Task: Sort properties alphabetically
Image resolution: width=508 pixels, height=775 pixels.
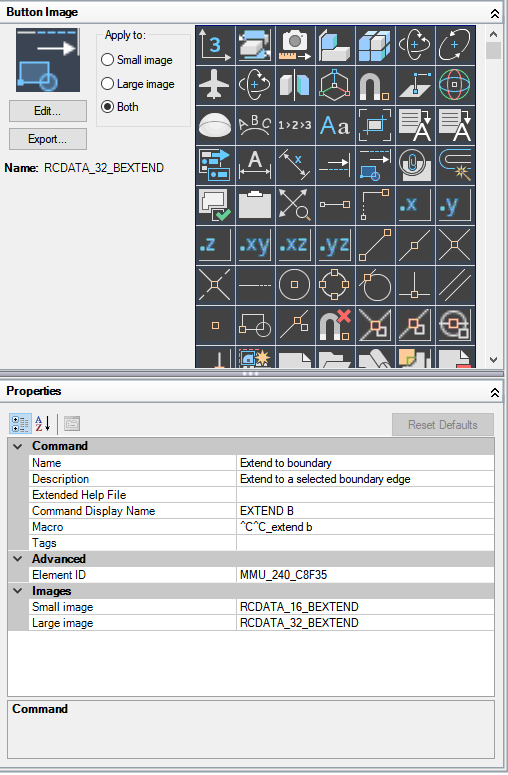Action: (x=43, y=424)
